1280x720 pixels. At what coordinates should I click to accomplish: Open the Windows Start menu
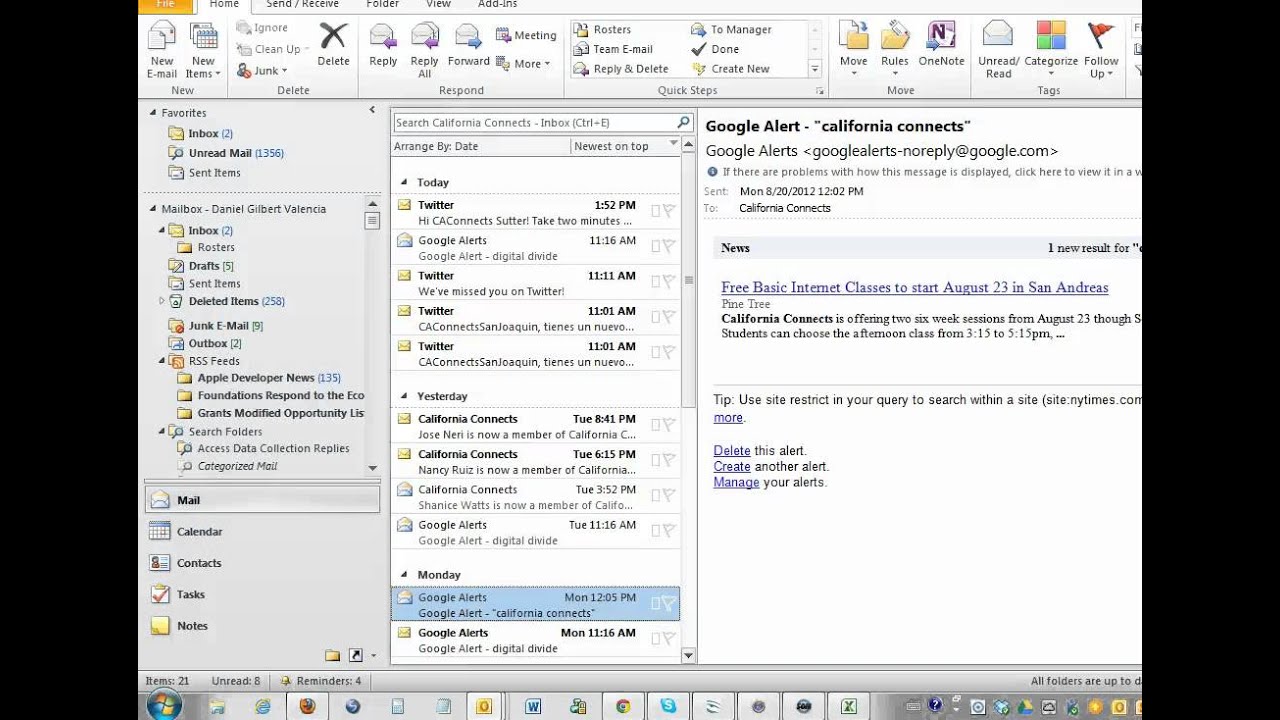[164, 704]
